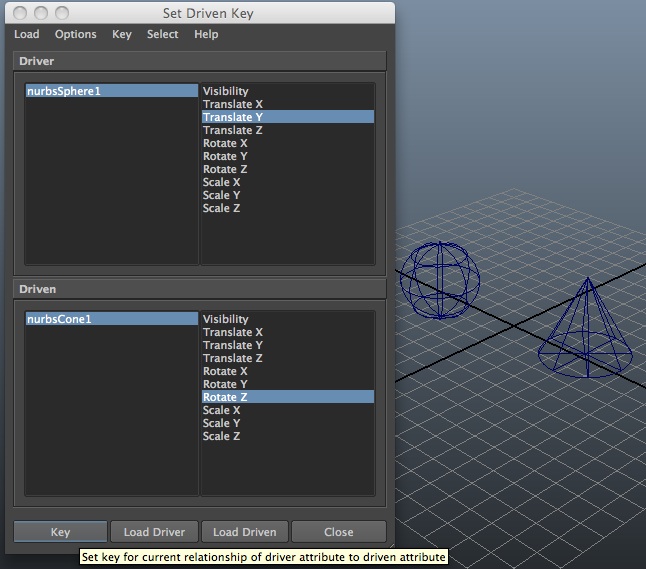Select Scale X in Driver attributes
The width and height of the screenshot is (646, 569).
point(288,182)
